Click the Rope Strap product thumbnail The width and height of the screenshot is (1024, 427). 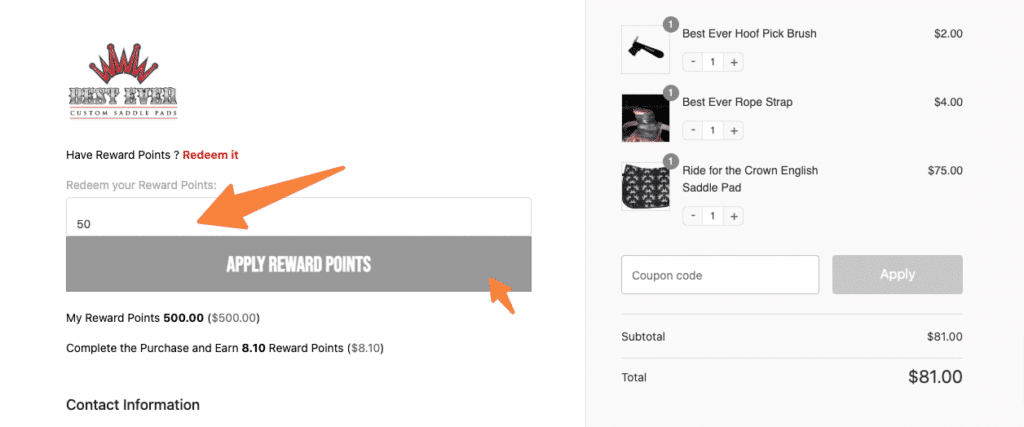645,118
